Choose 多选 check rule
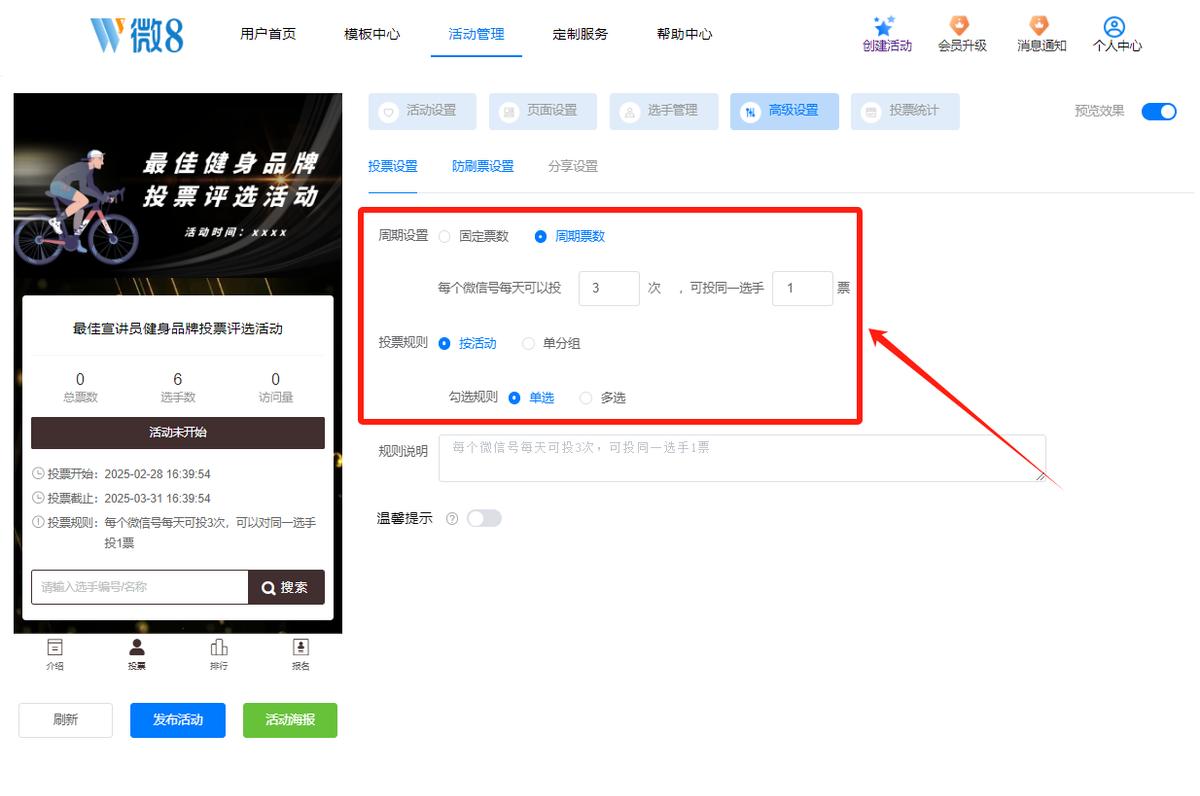 tap(603, 397)
